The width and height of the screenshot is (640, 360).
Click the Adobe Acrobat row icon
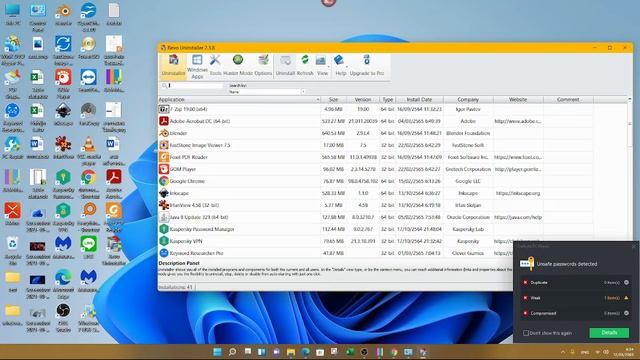(164, 121)
